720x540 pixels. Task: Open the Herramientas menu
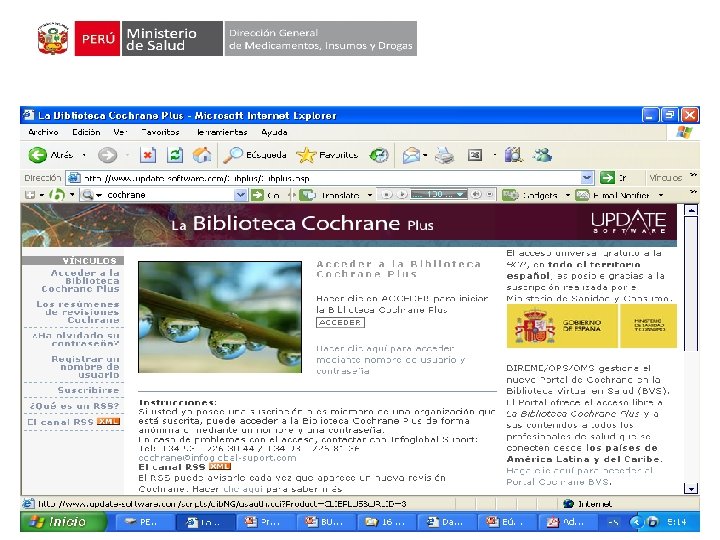pos(222,132)
